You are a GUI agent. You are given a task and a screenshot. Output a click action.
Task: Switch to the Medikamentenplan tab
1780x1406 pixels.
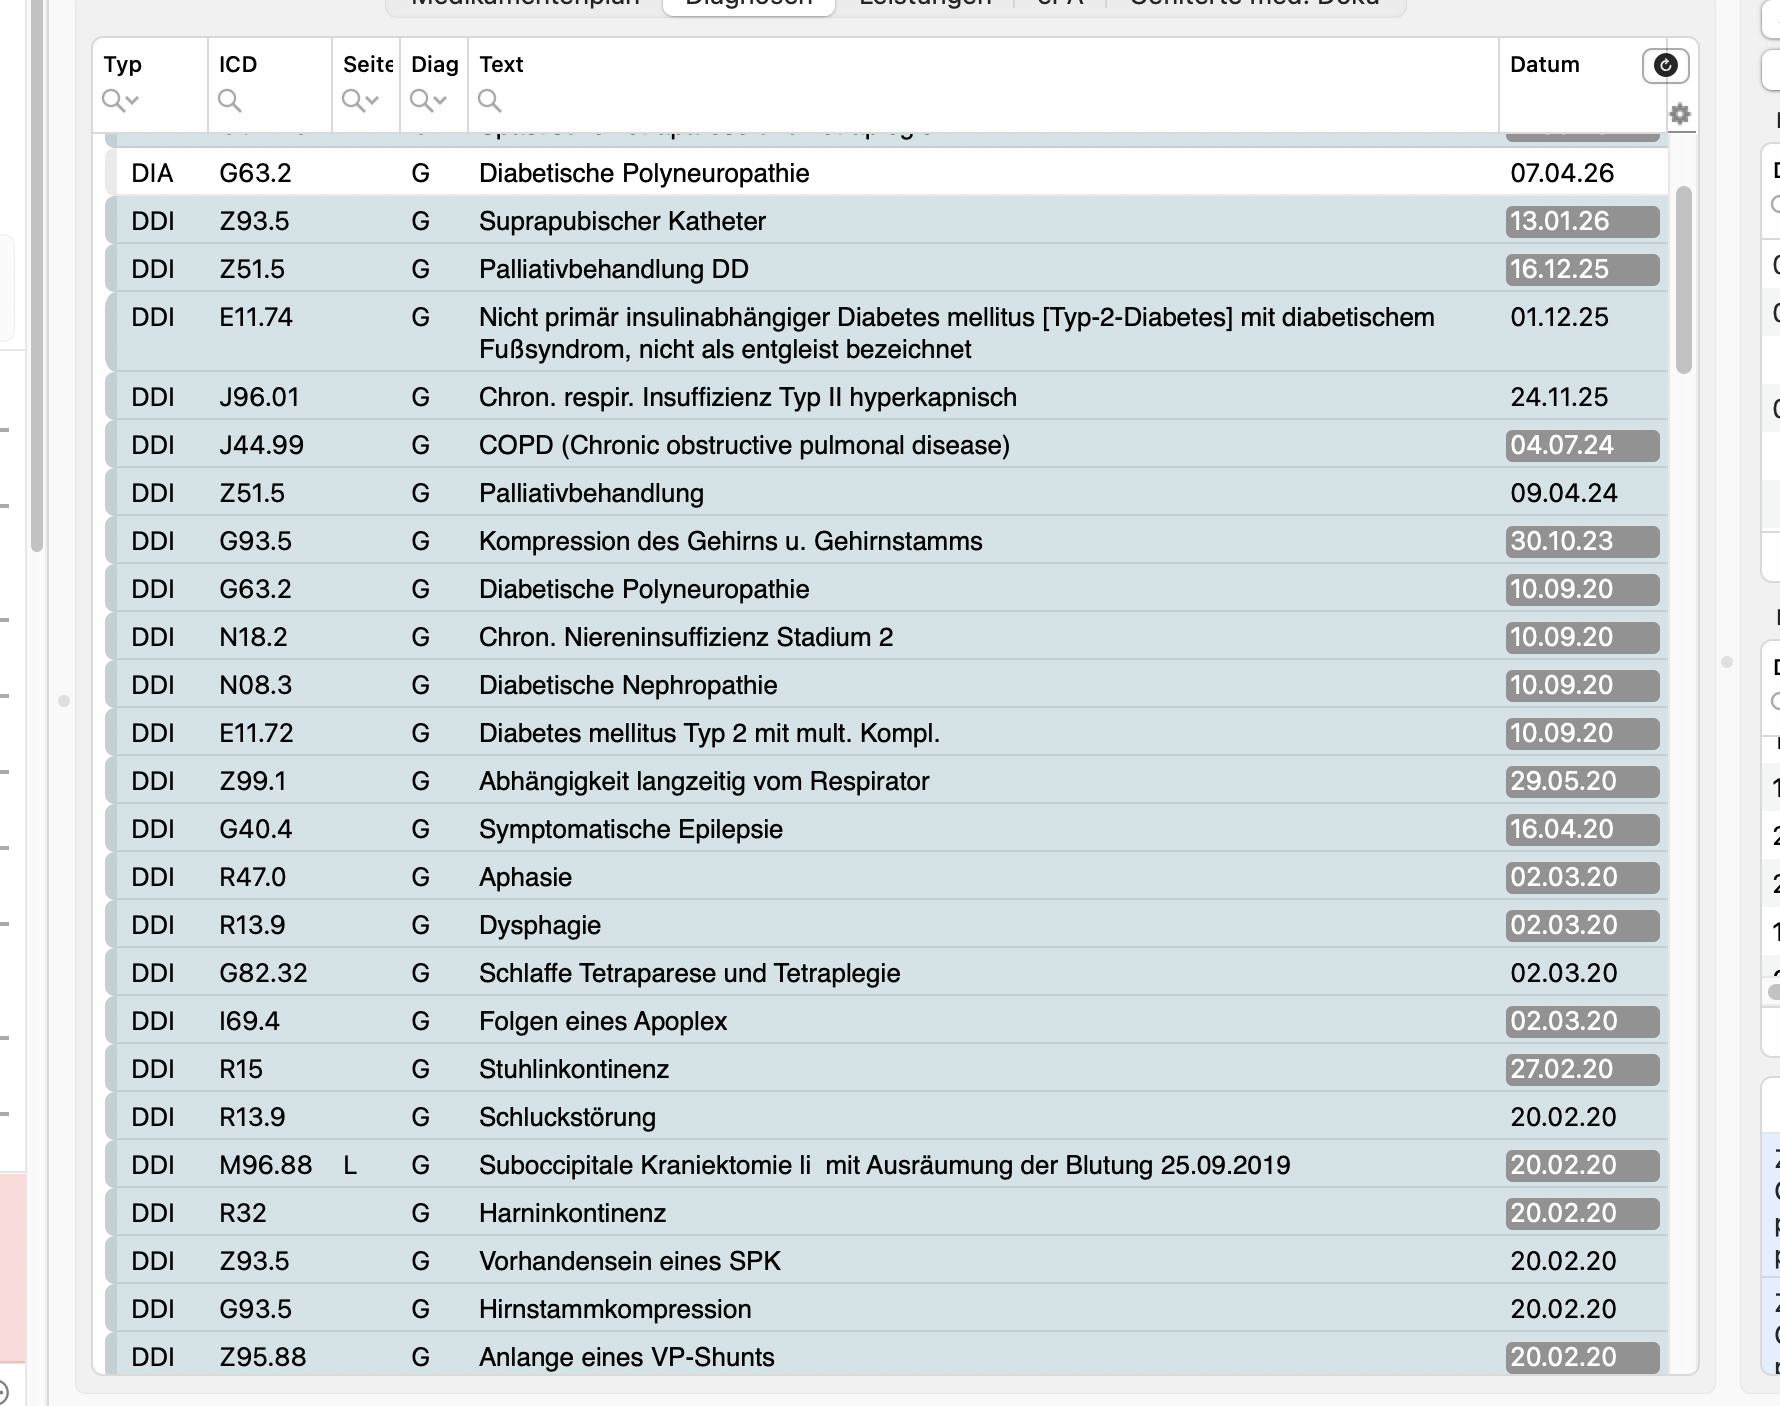(x=525, y=4)
